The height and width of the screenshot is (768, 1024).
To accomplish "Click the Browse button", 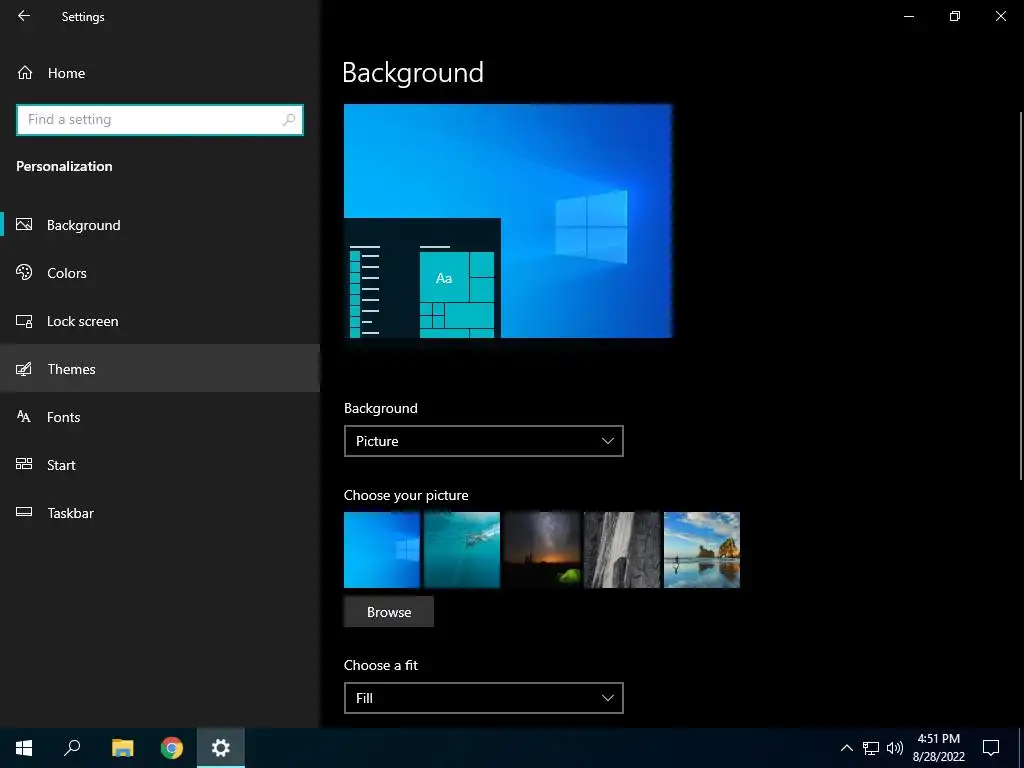I will pos(389,612).
